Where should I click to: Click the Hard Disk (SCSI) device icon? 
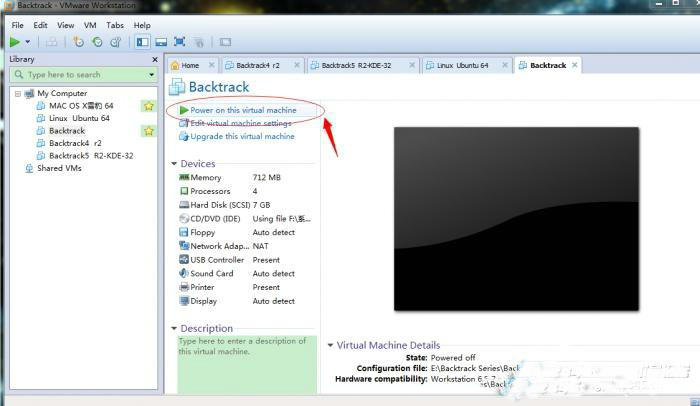point(183,205)
